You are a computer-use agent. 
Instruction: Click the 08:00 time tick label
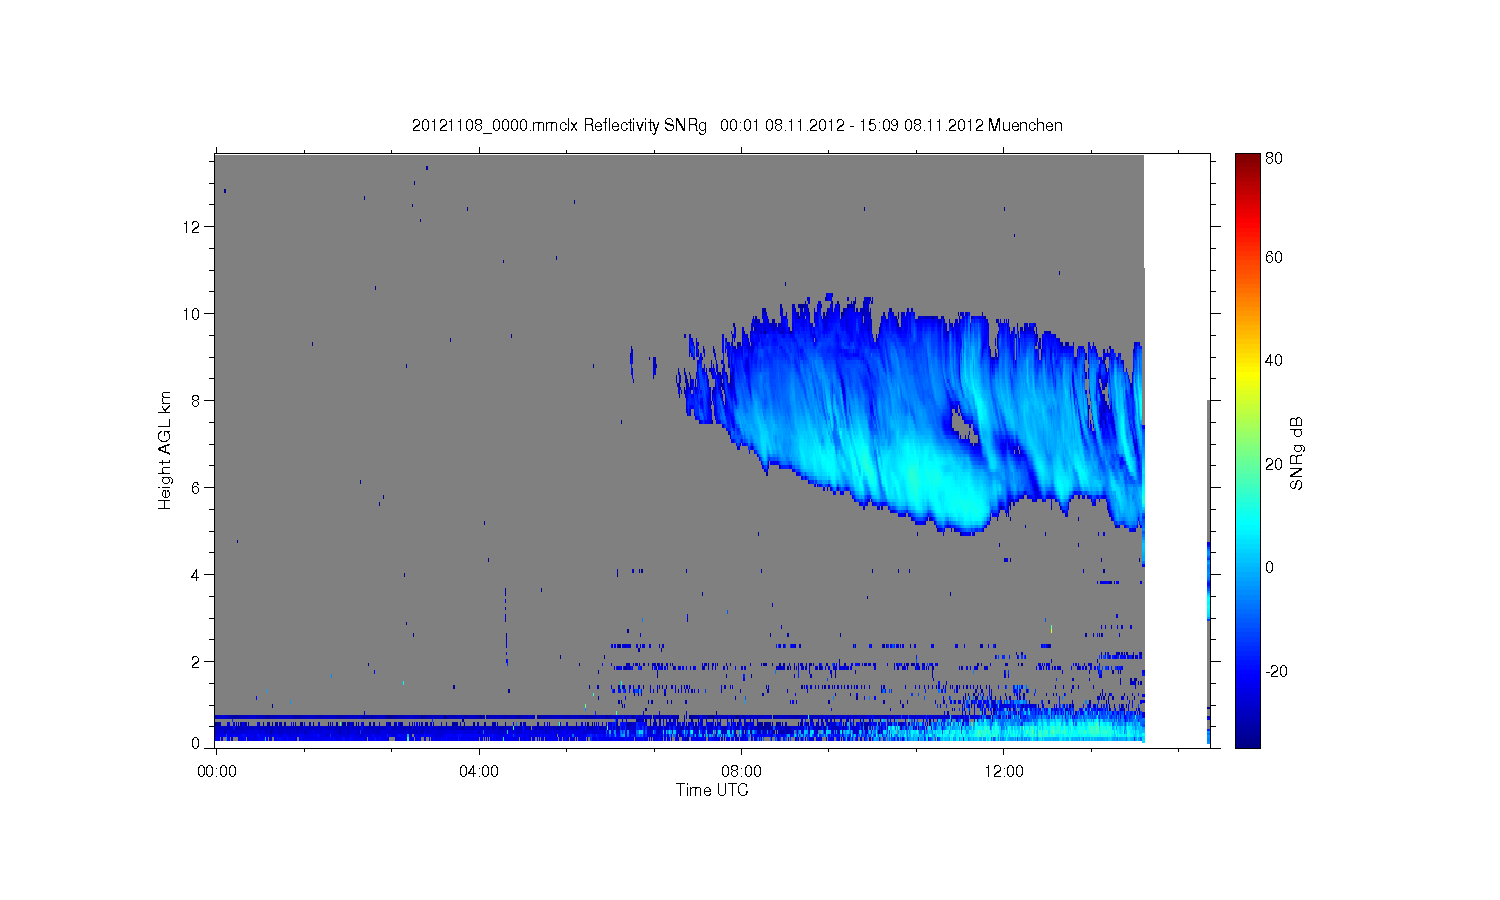click(742, 771)
